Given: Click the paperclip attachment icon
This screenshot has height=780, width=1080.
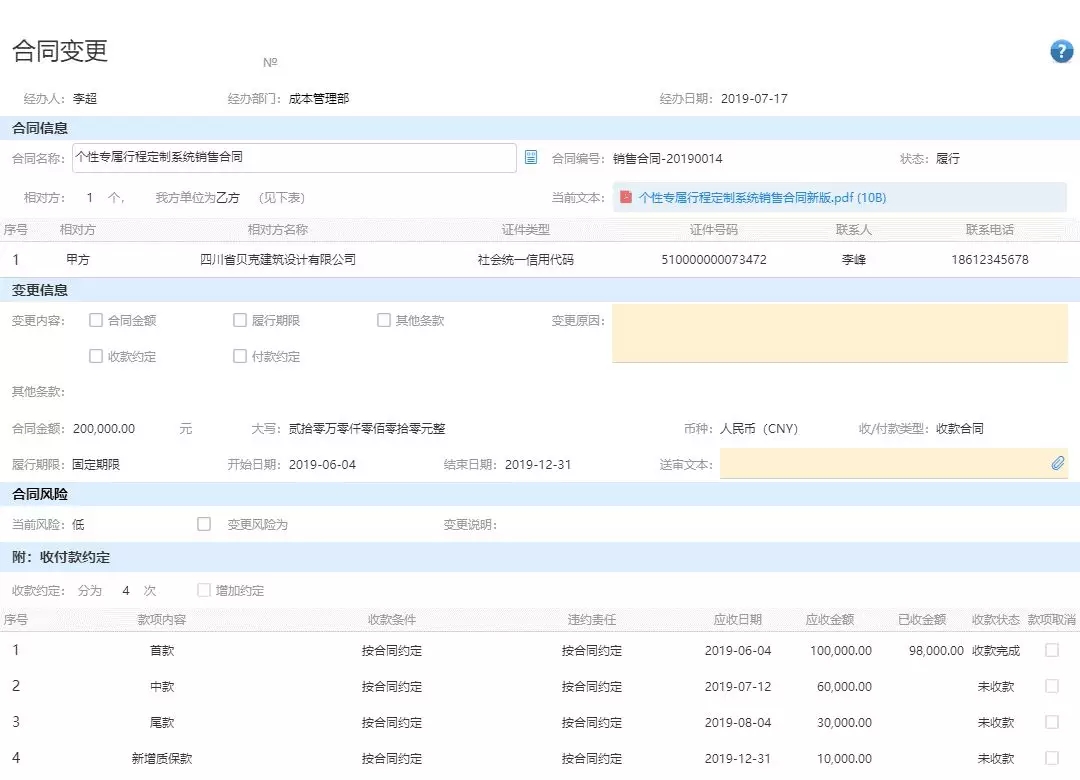Looking at the screenshot, I should click(1057, 464).
